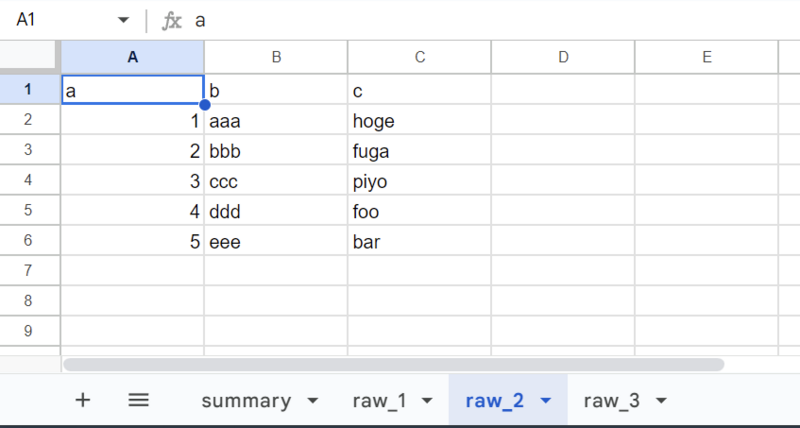Select row 4 header
Viewport: 800px width, 428px height.
pos(28,180)
